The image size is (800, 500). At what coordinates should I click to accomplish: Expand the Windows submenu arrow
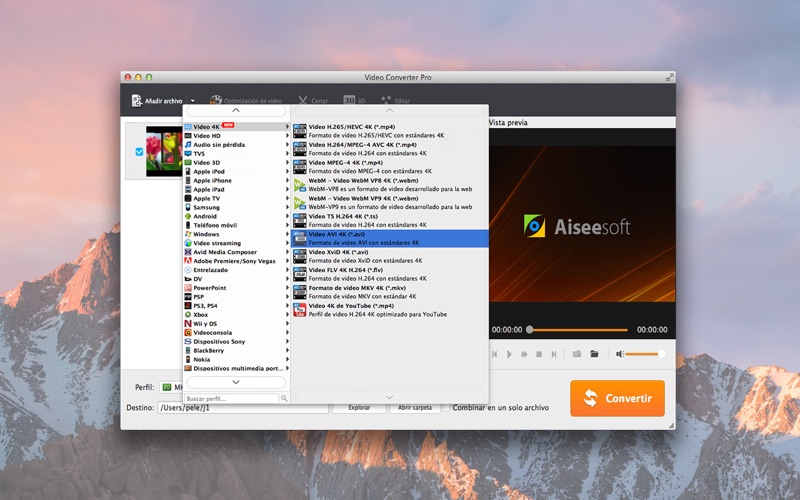[287, 234]
